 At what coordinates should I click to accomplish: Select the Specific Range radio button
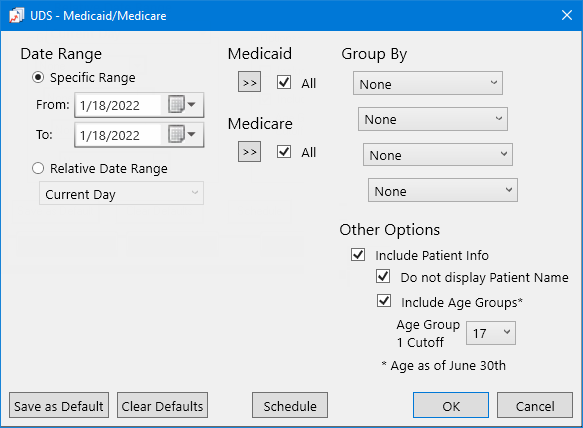[x=38, y=77]
